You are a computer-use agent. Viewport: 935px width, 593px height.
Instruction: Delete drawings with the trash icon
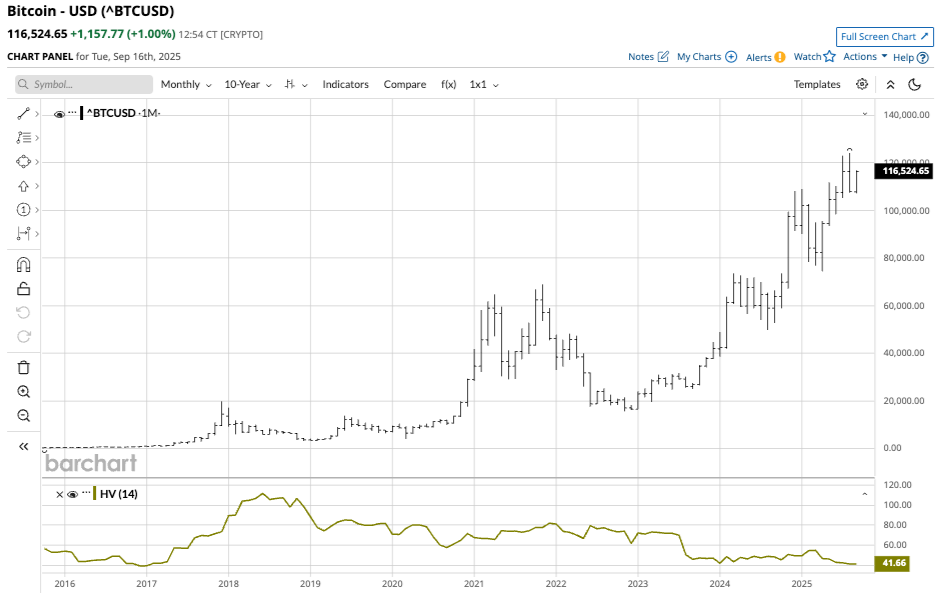23,367
